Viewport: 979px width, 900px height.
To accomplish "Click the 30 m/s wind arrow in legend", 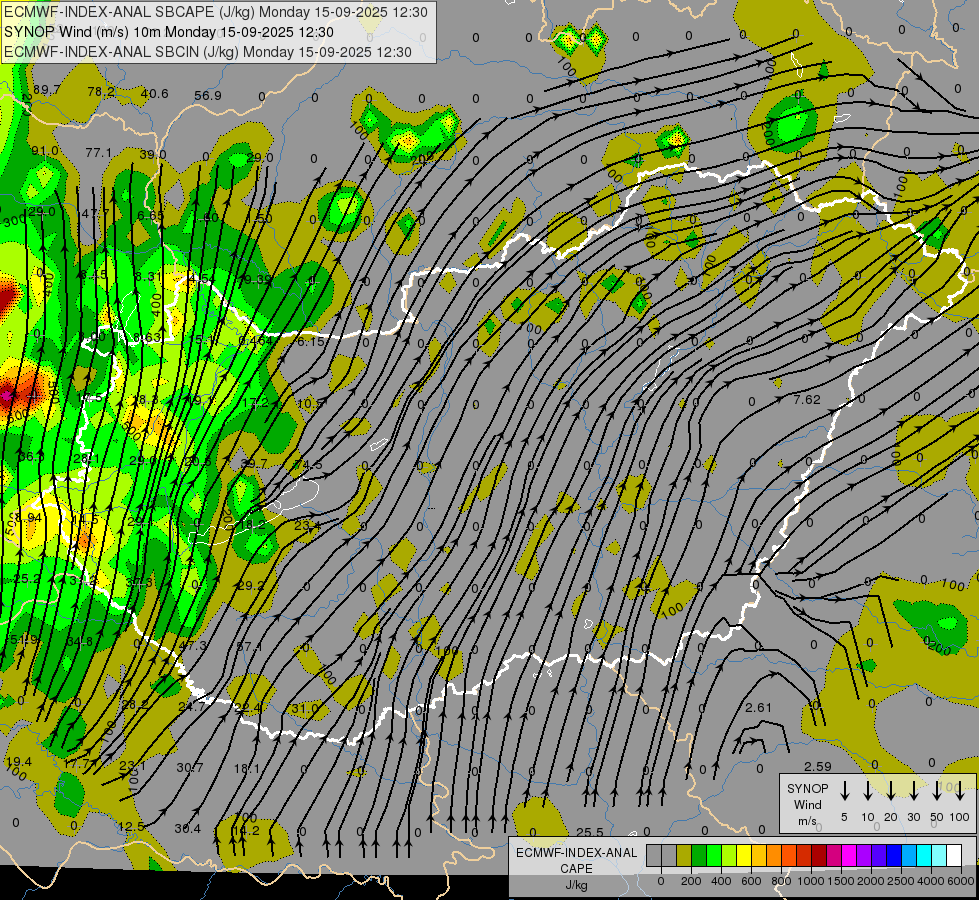I will coord(913,791).
